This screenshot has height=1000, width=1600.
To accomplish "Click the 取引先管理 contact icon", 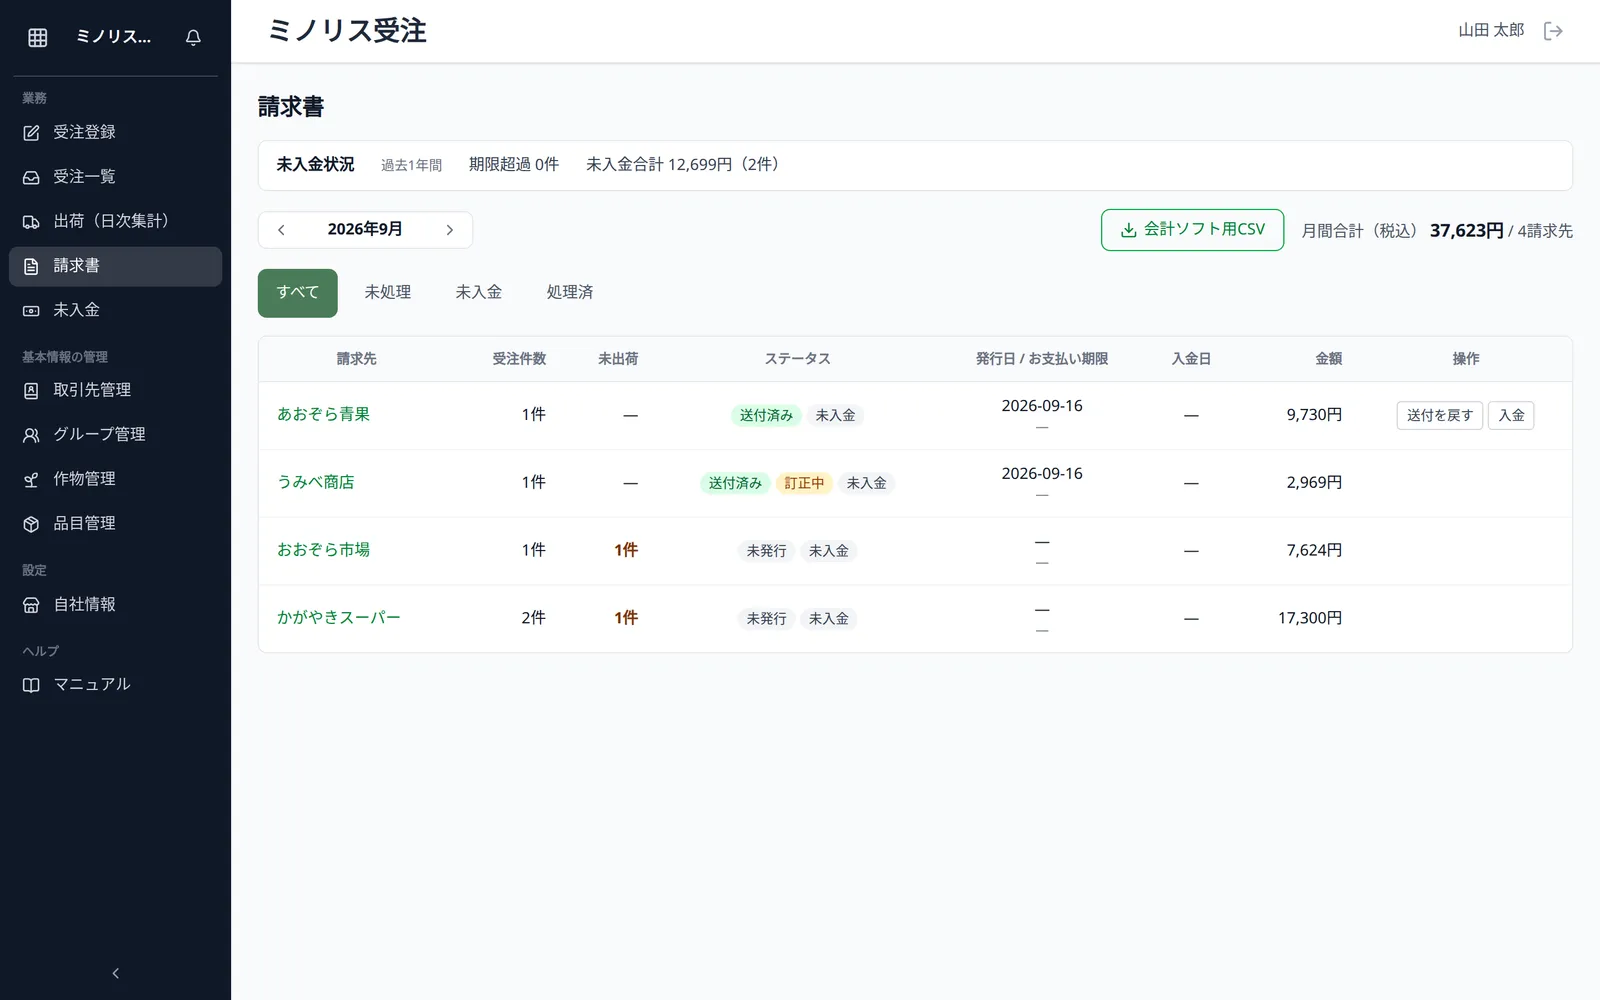I will [x=31, y=391].
